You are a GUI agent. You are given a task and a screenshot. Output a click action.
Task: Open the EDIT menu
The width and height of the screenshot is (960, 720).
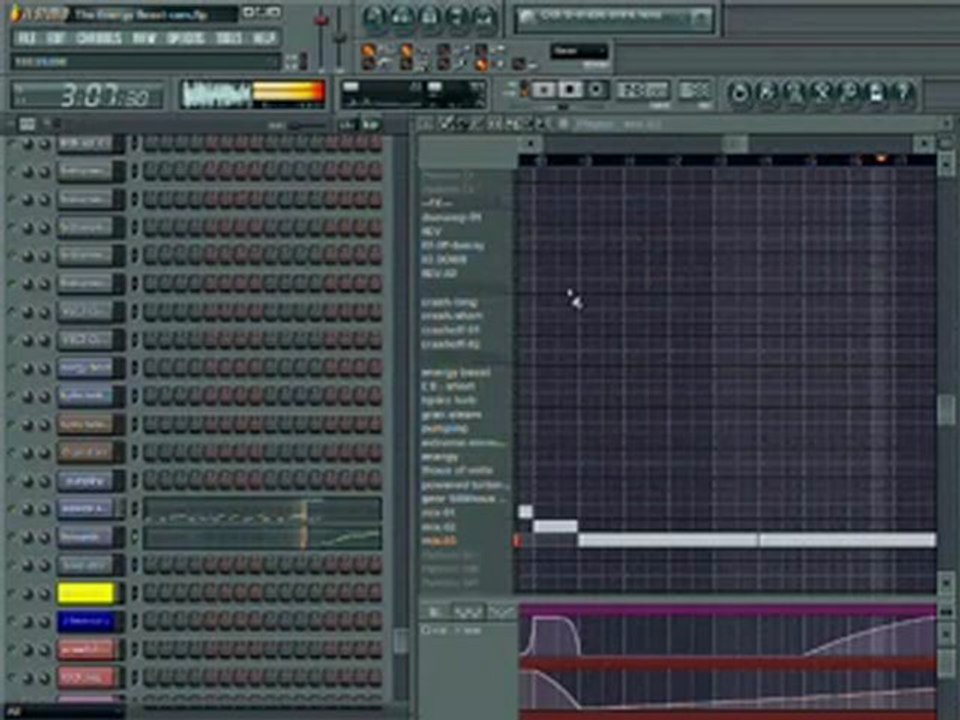point(56,39)
